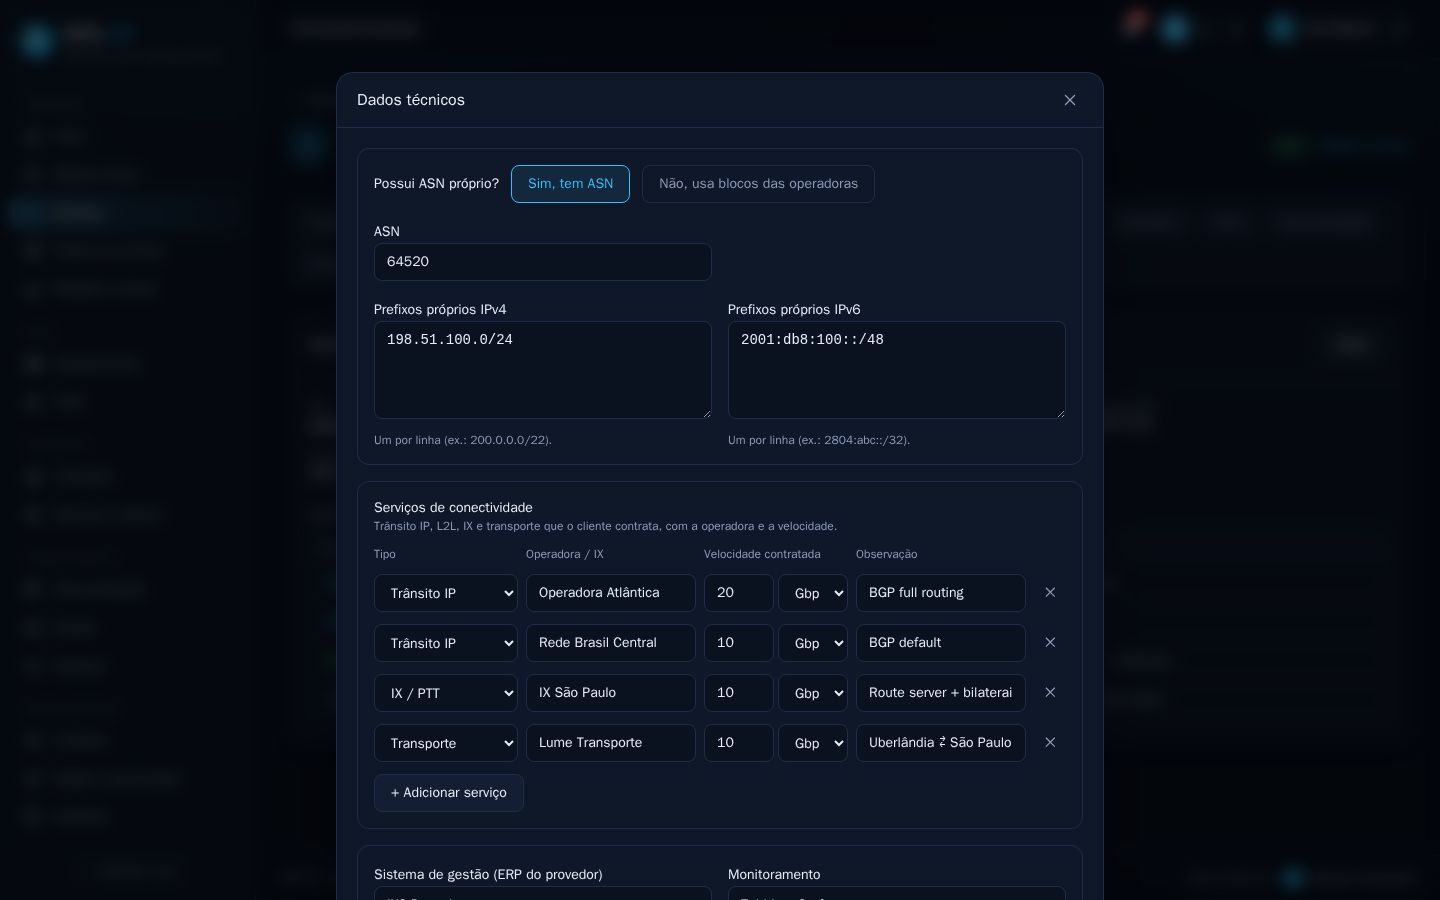Open type dropdown for Rede Brasil Central row
The image size is (1440, 900).
pos(446,643)
